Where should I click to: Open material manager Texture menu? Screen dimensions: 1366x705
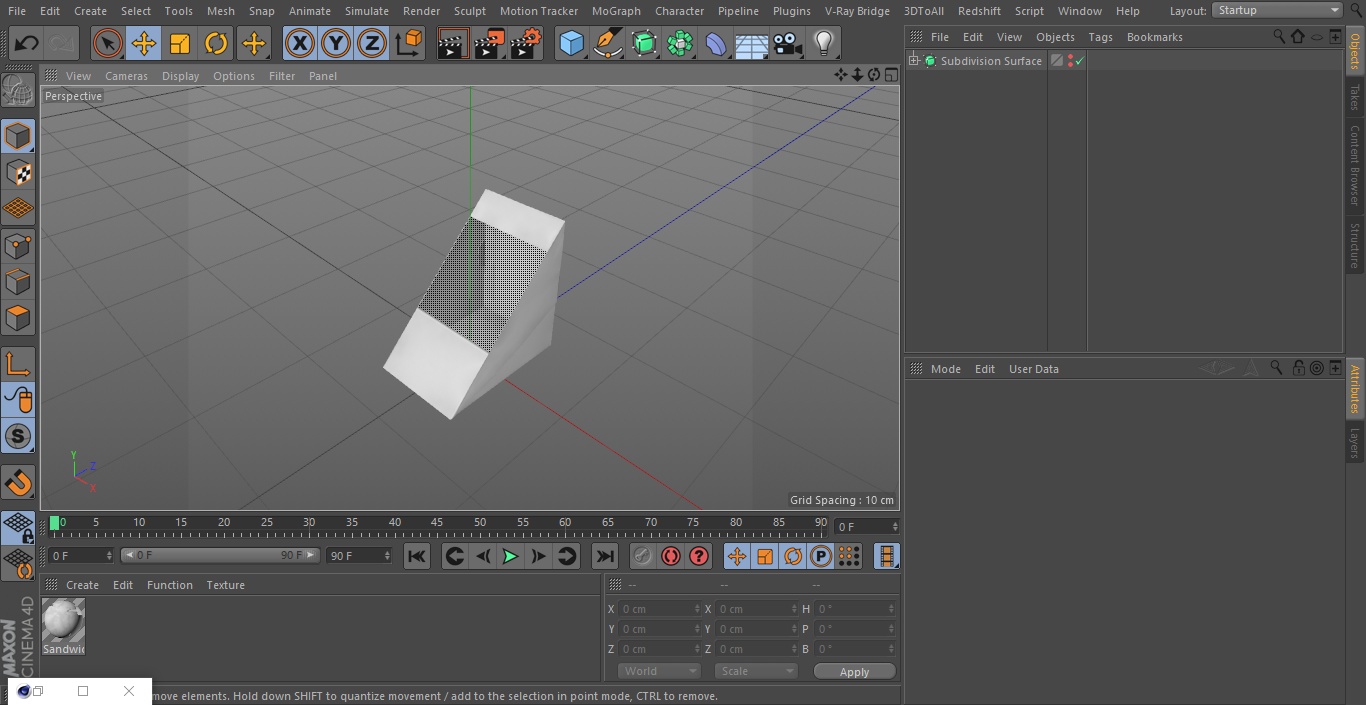tap(225, 585)
